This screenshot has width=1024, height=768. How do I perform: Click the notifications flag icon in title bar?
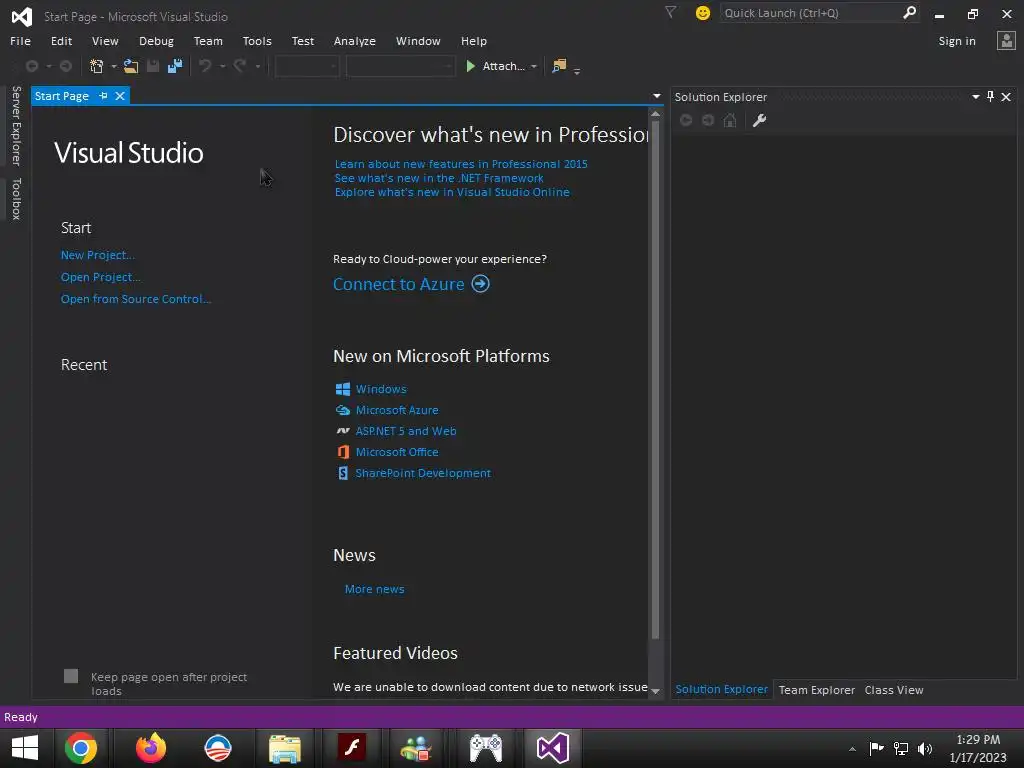(670, 12)
